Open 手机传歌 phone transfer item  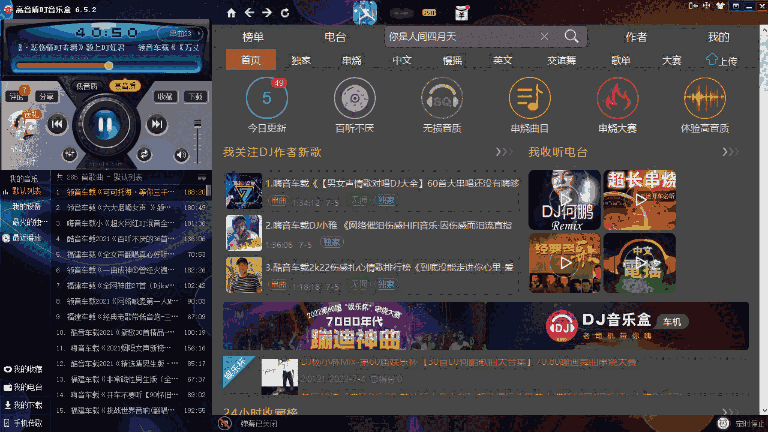pyautogui.click(x=23, y=423)
